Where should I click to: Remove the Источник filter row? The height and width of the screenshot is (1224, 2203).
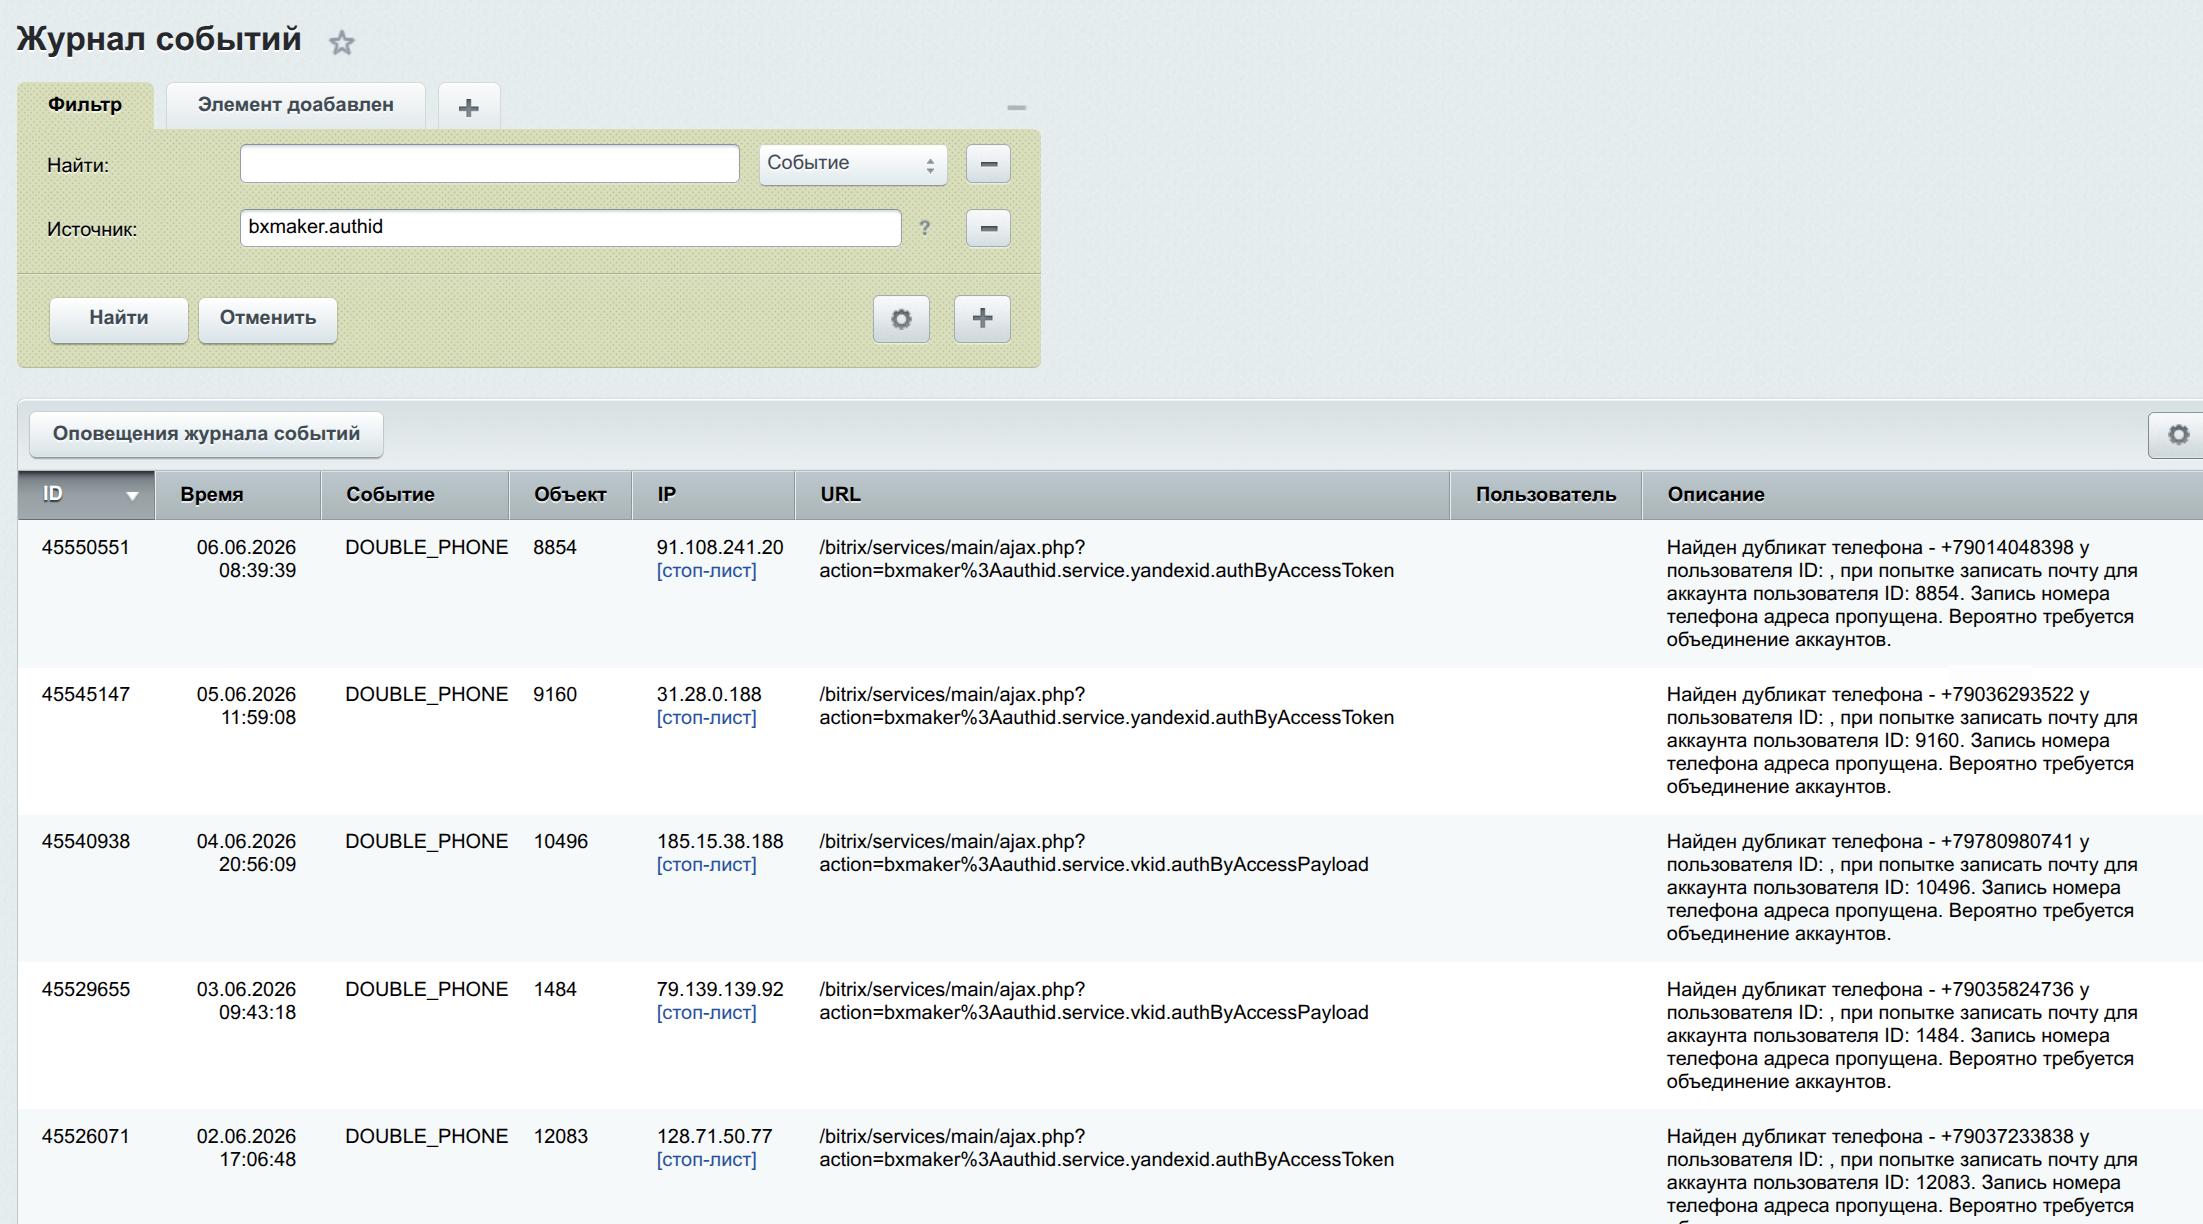988,228
